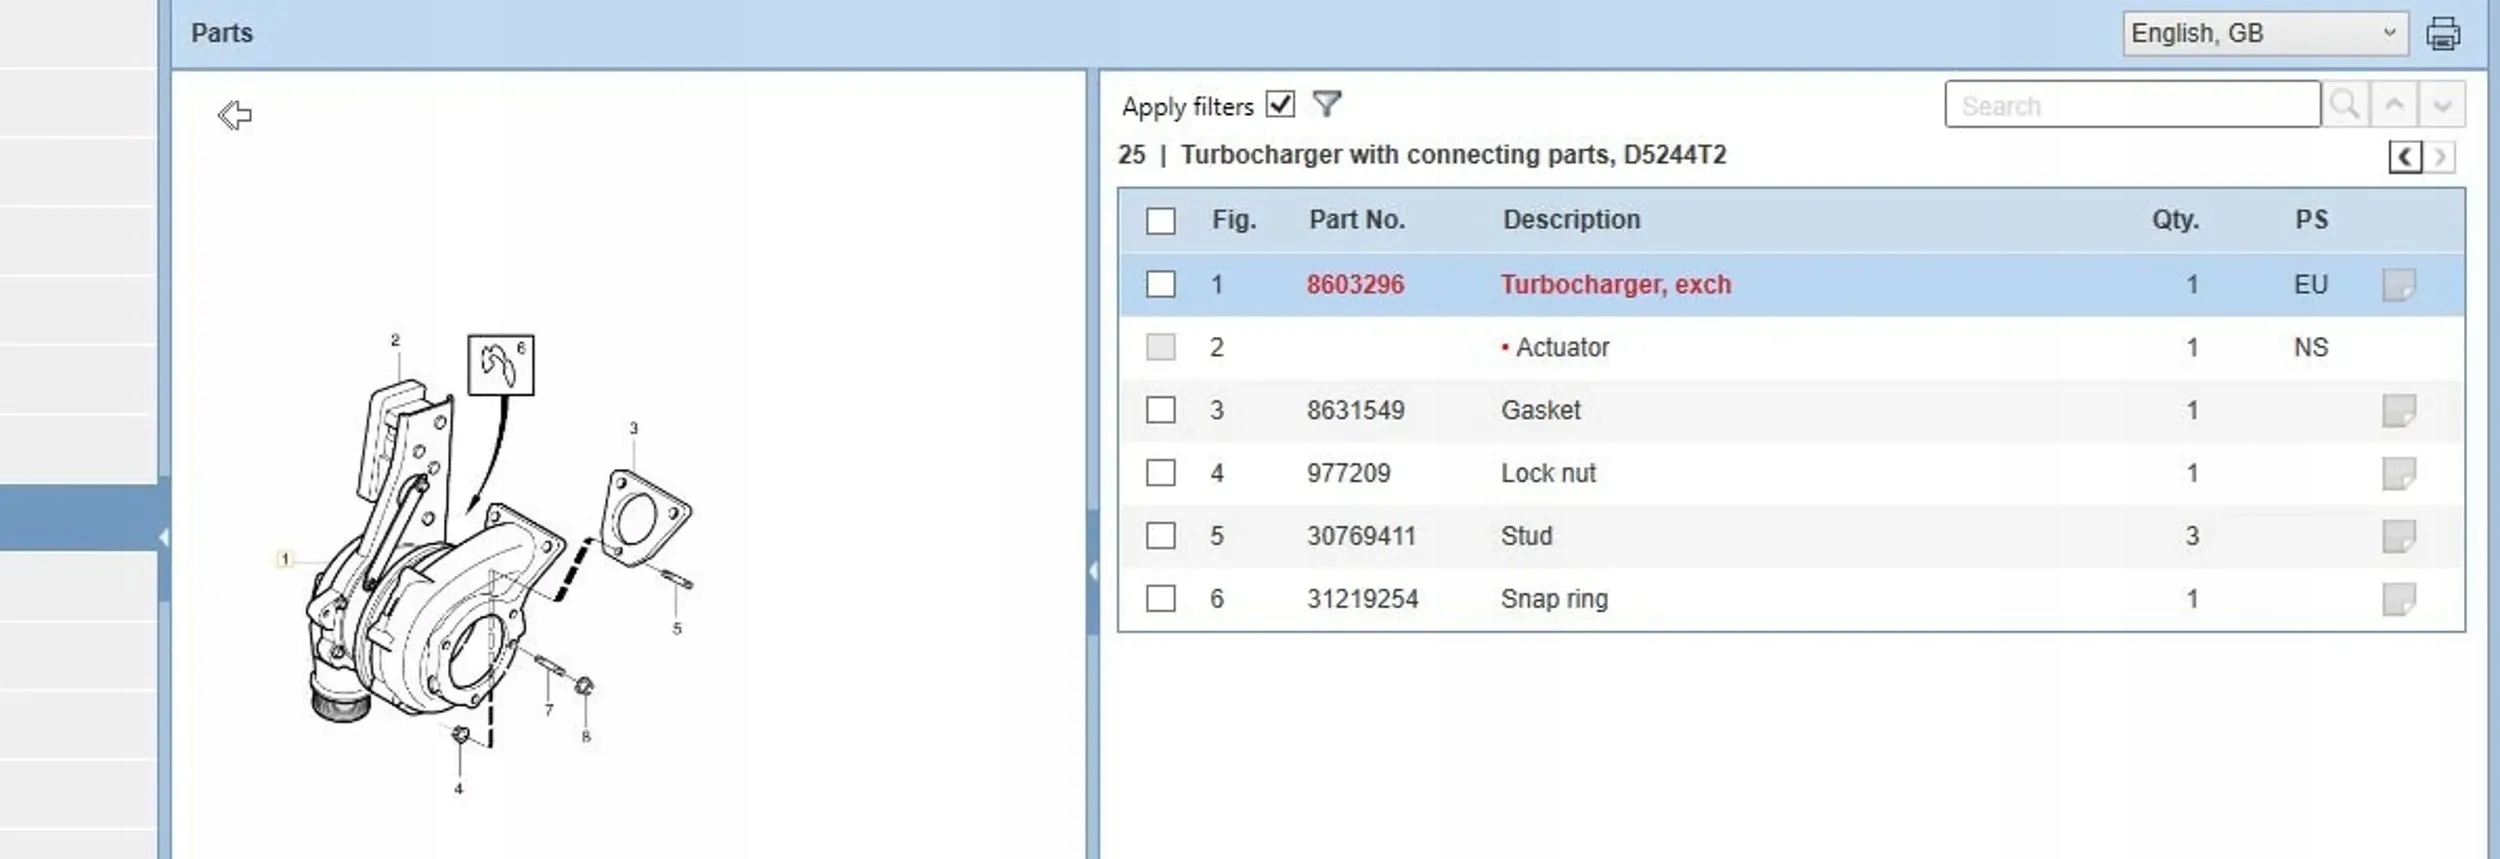Jump to next search result arrow
This screenshot has width=2500, height=859.
click(x=2442, y=104)
